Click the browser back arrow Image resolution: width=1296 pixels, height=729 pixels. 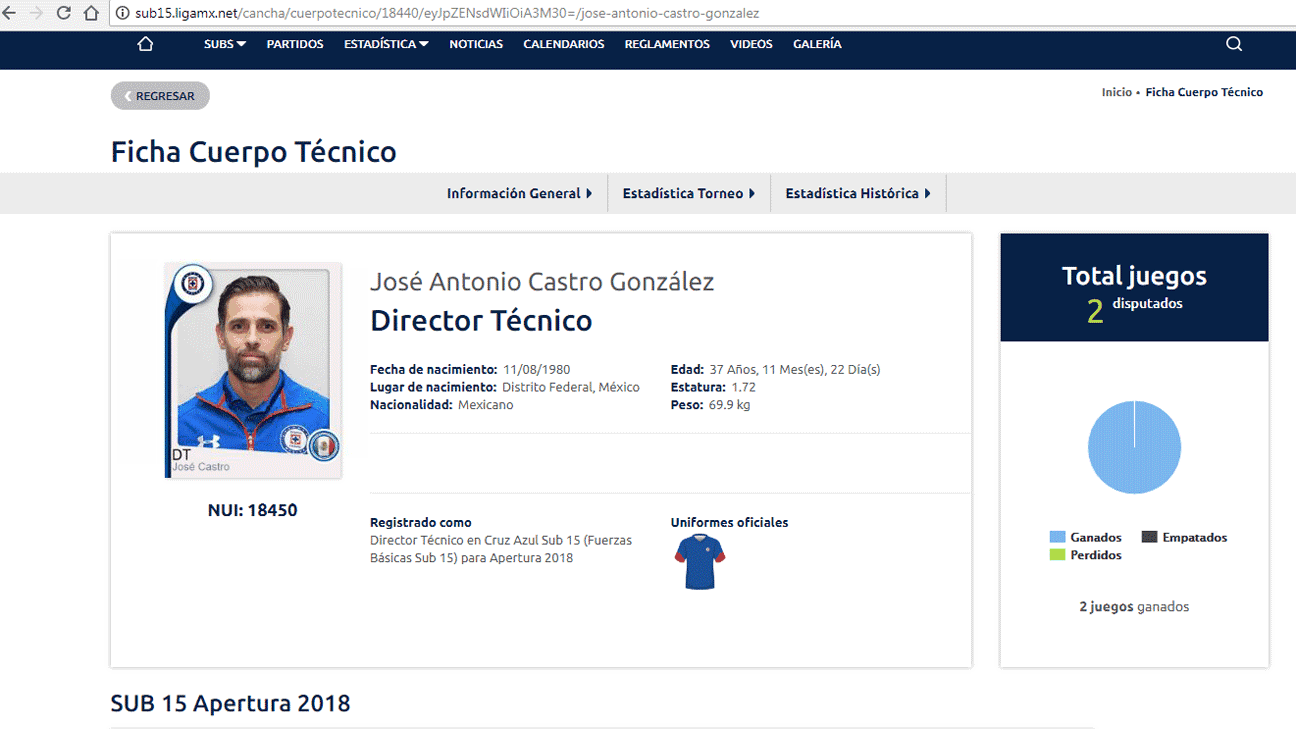coord(10,13)
